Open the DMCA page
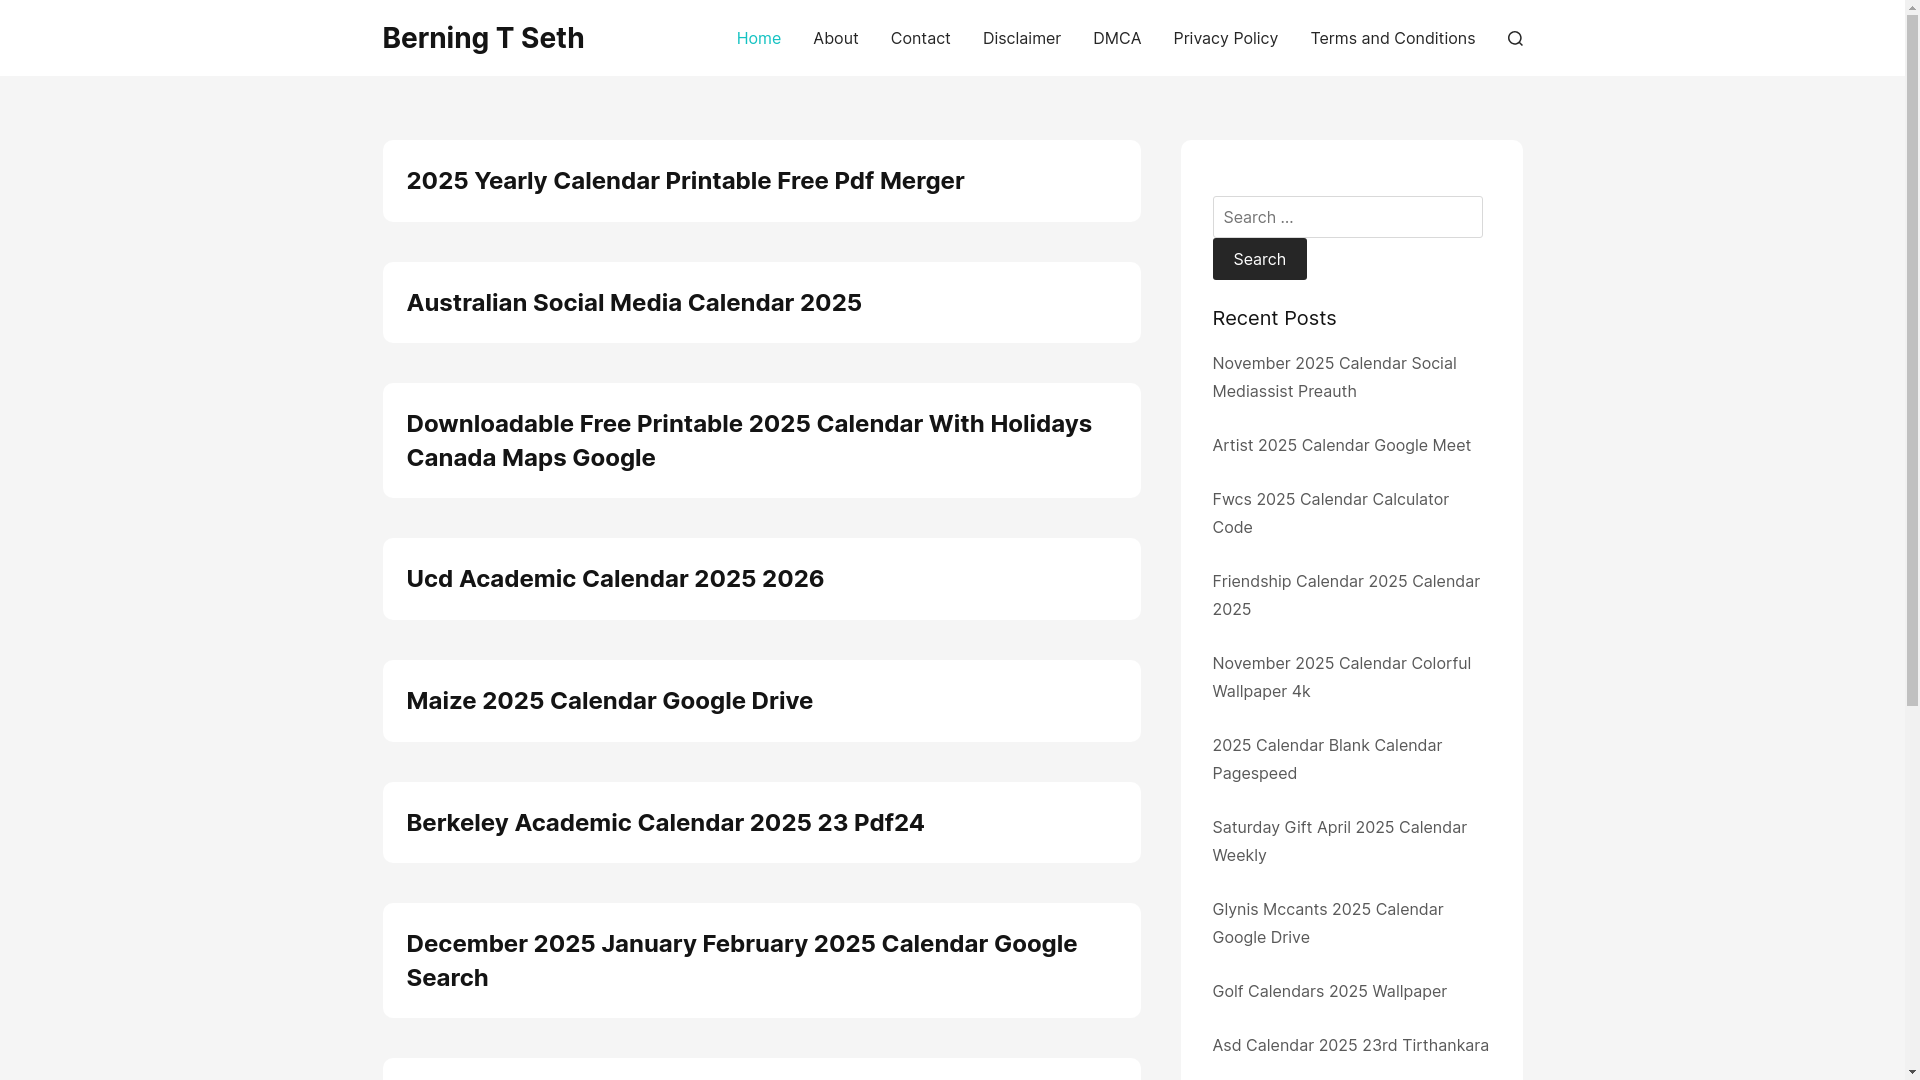Viewport: 1920px width, 1080px height. point(1116,38)
